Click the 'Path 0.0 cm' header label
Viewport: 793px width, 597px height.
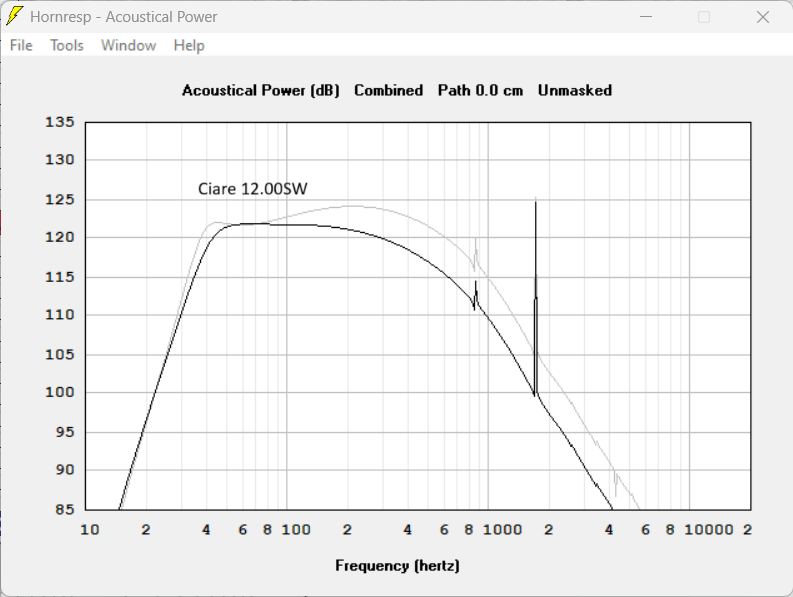pos(480,90)
